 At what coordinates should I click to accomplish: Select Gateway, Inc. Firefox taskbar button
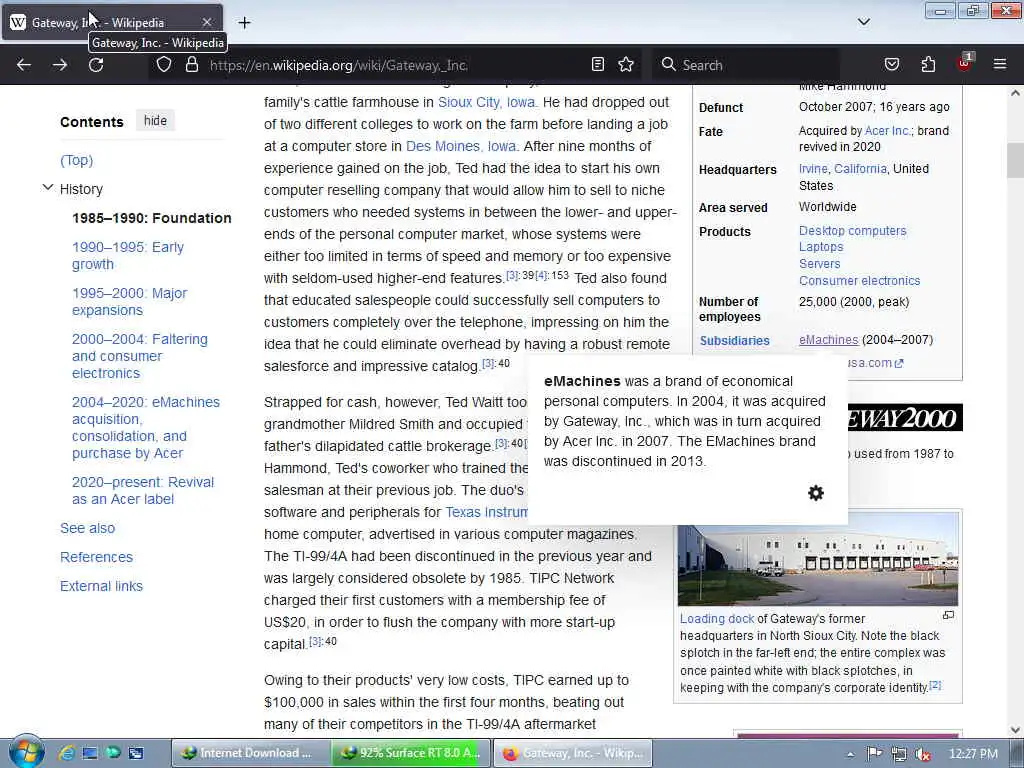(573, 753)
